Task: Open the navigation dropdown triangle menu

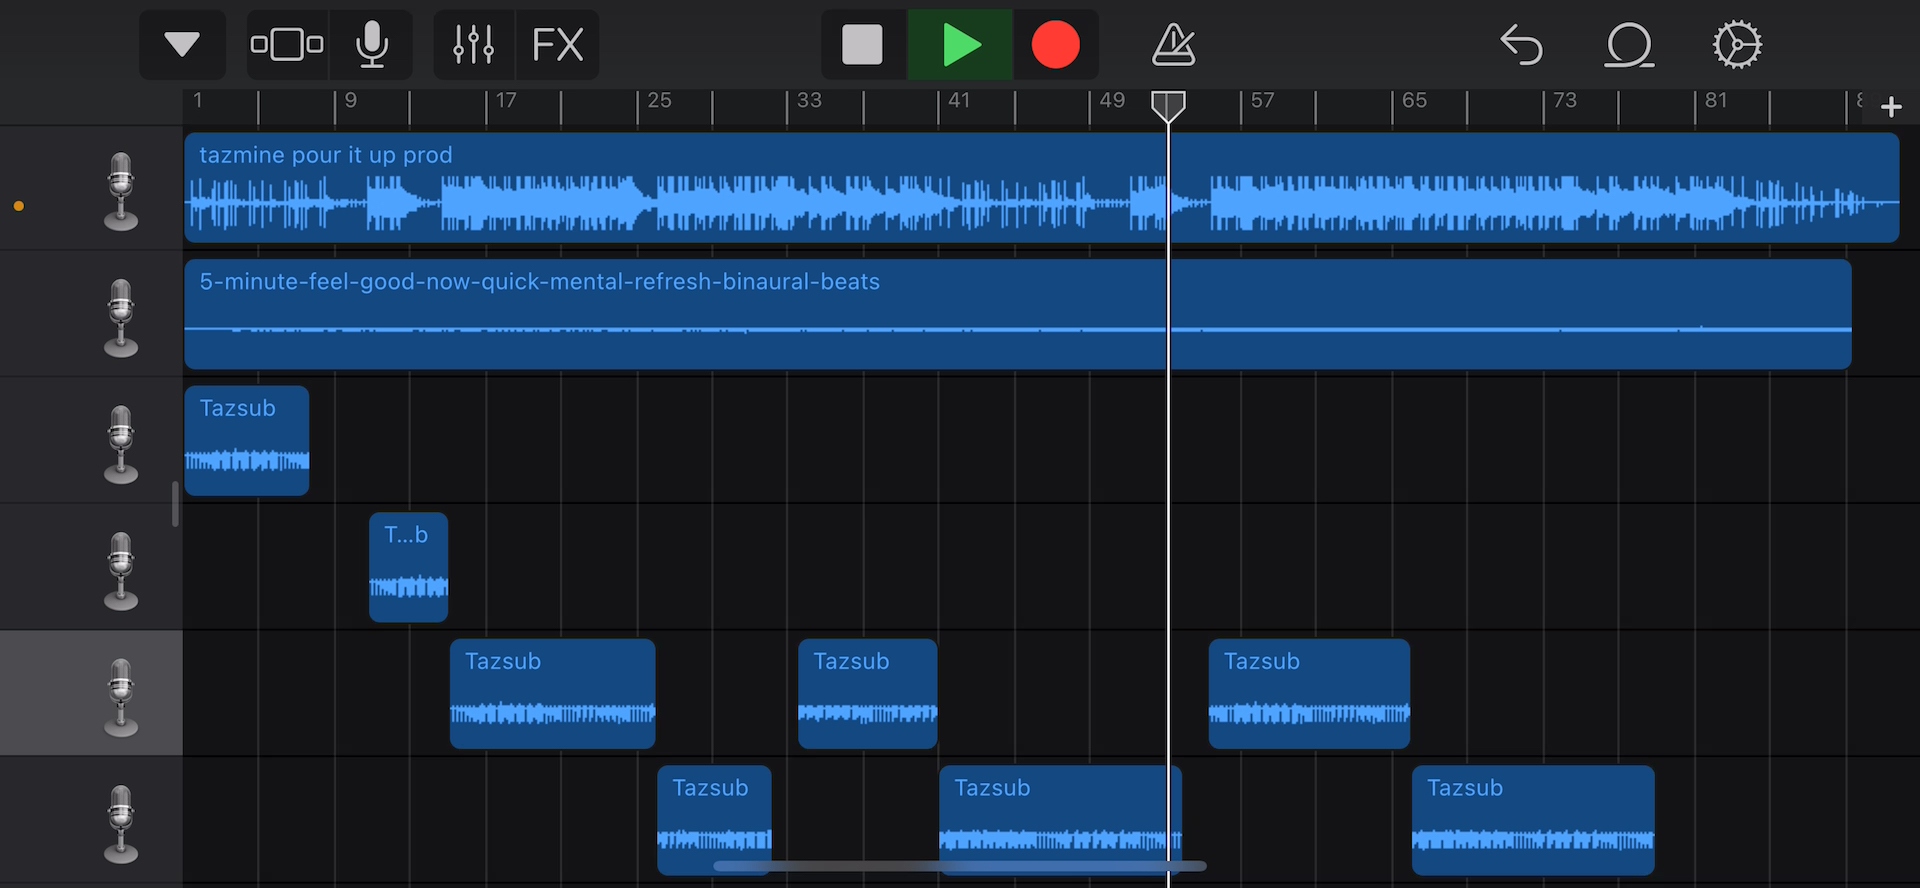Action: pos(182,45)
